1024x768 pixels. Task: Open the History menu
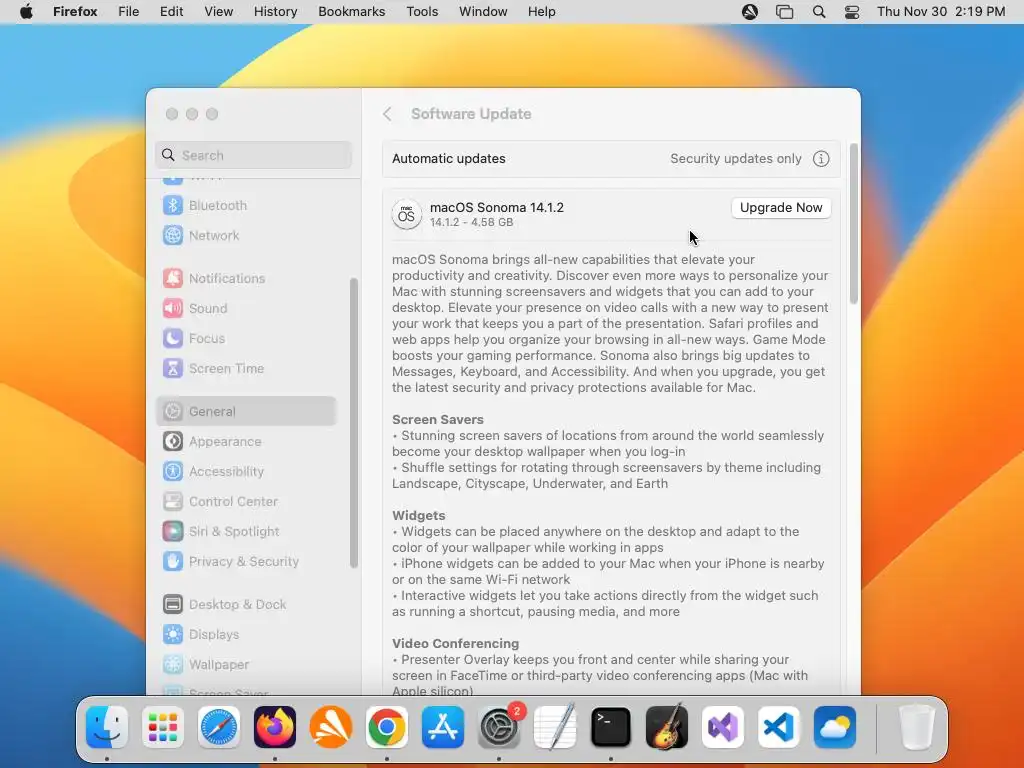click(x=276, y=12)
